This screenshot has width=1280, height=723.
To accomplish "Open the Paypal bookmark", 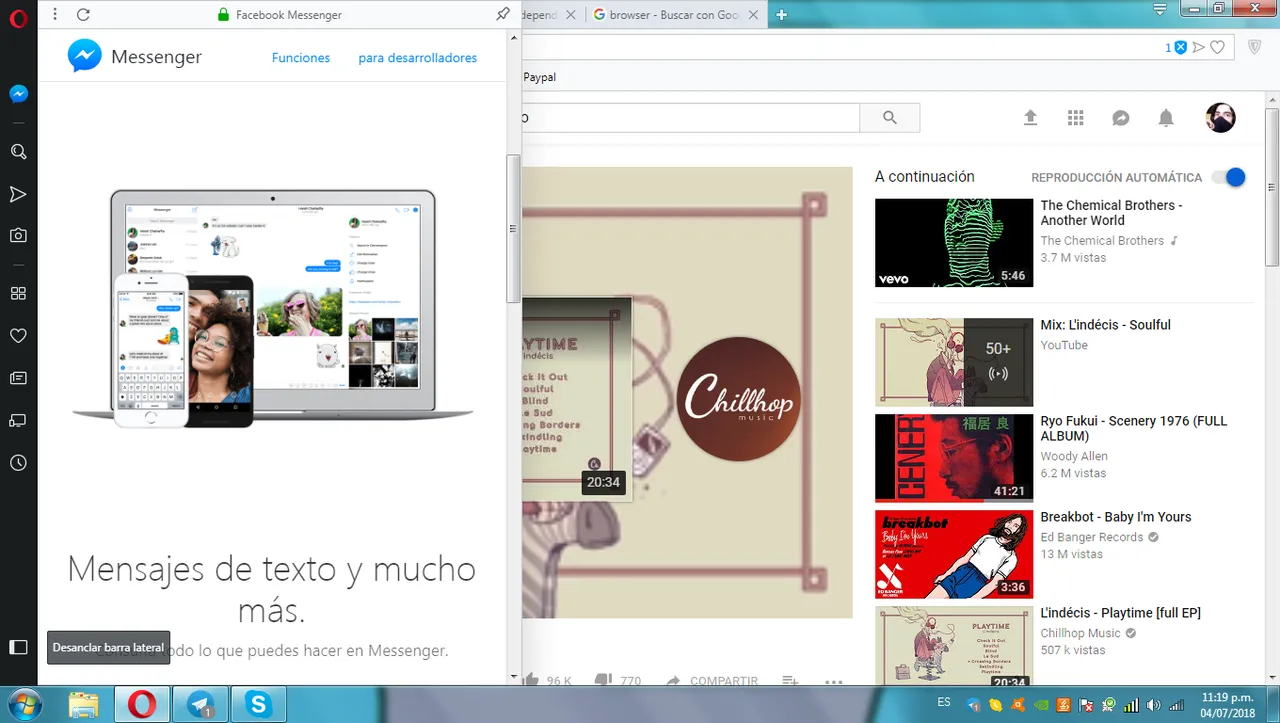I will 540,77.
